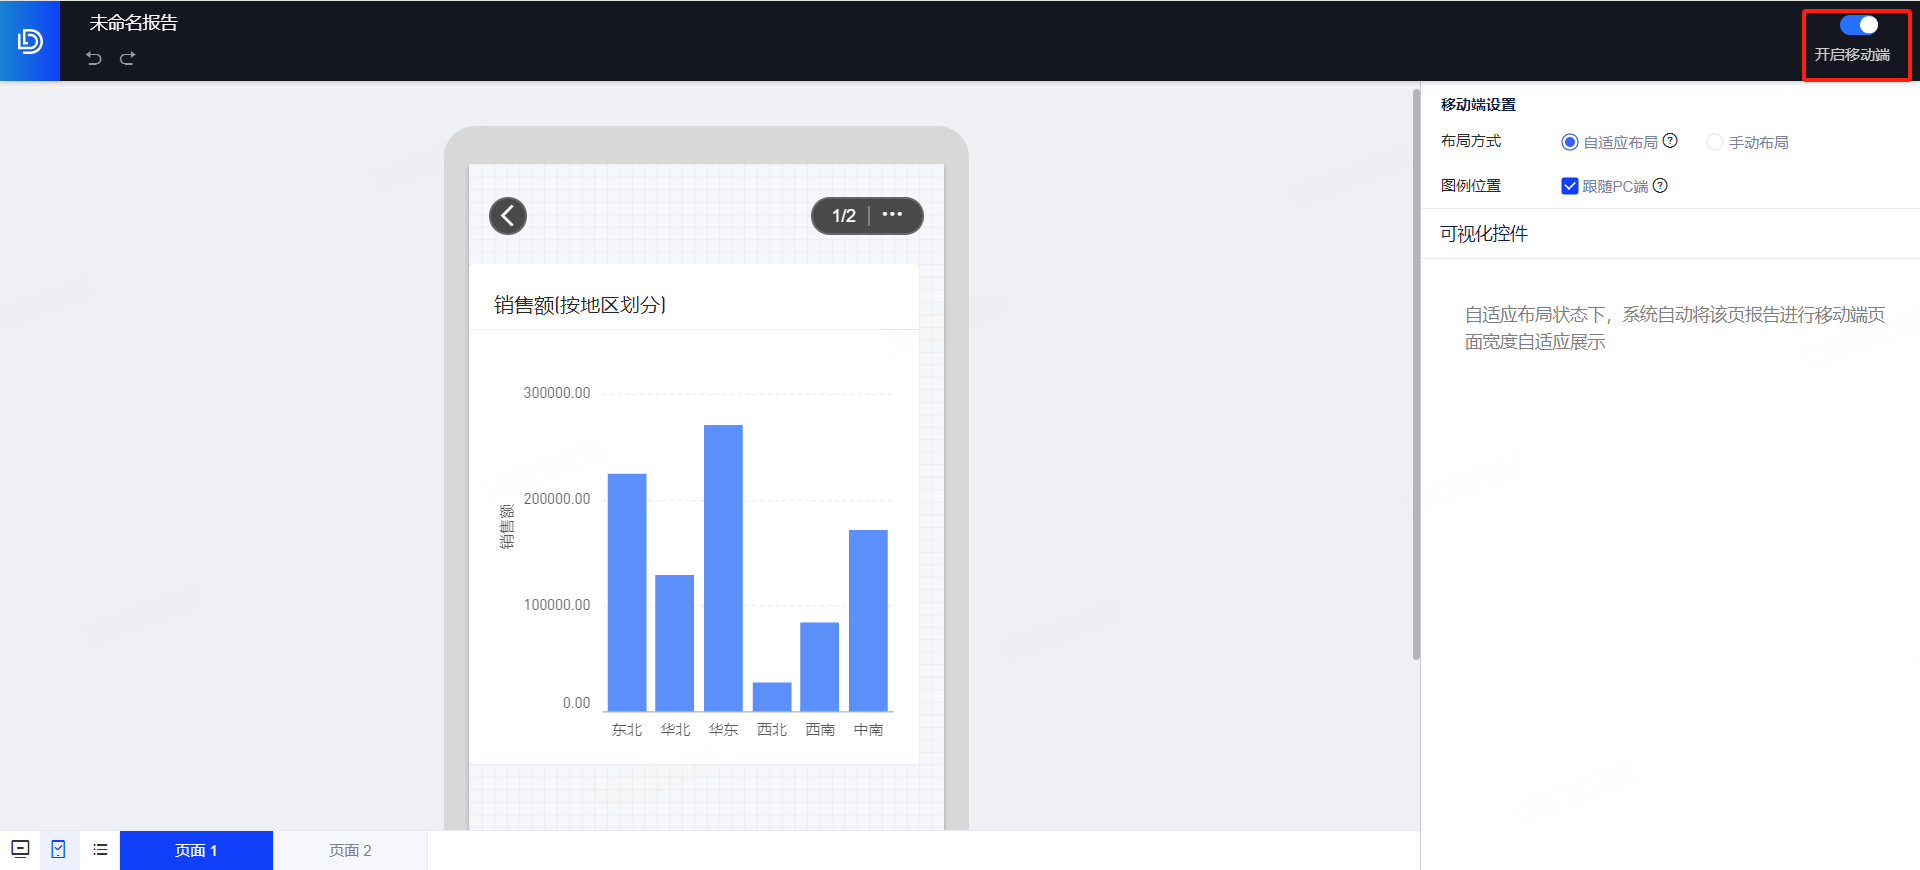Click the report title 未命名报告
1920x870 pixels.
[133, 23]
